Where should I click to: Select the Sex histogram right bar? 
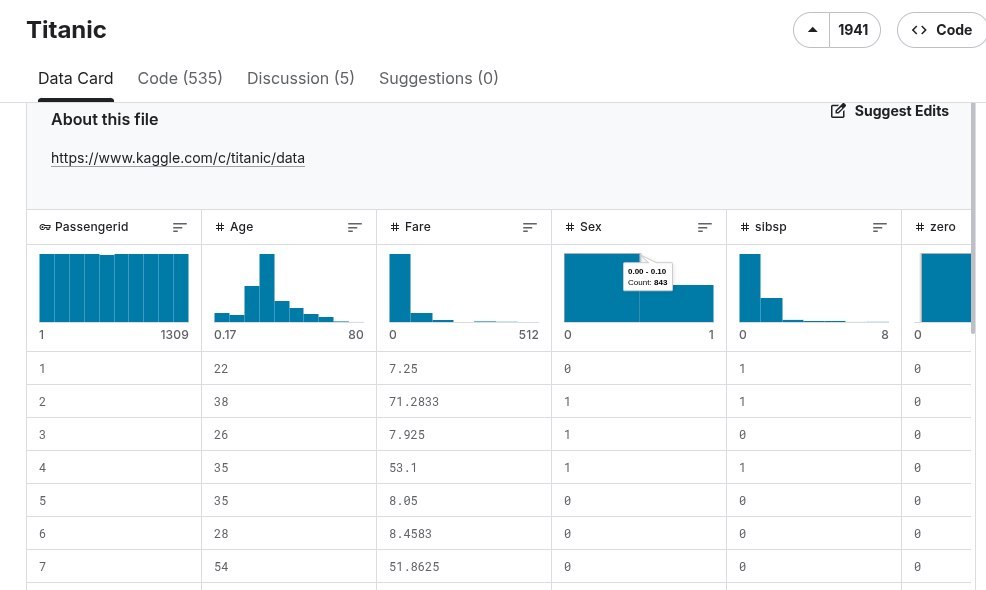[x=677, y=303]
